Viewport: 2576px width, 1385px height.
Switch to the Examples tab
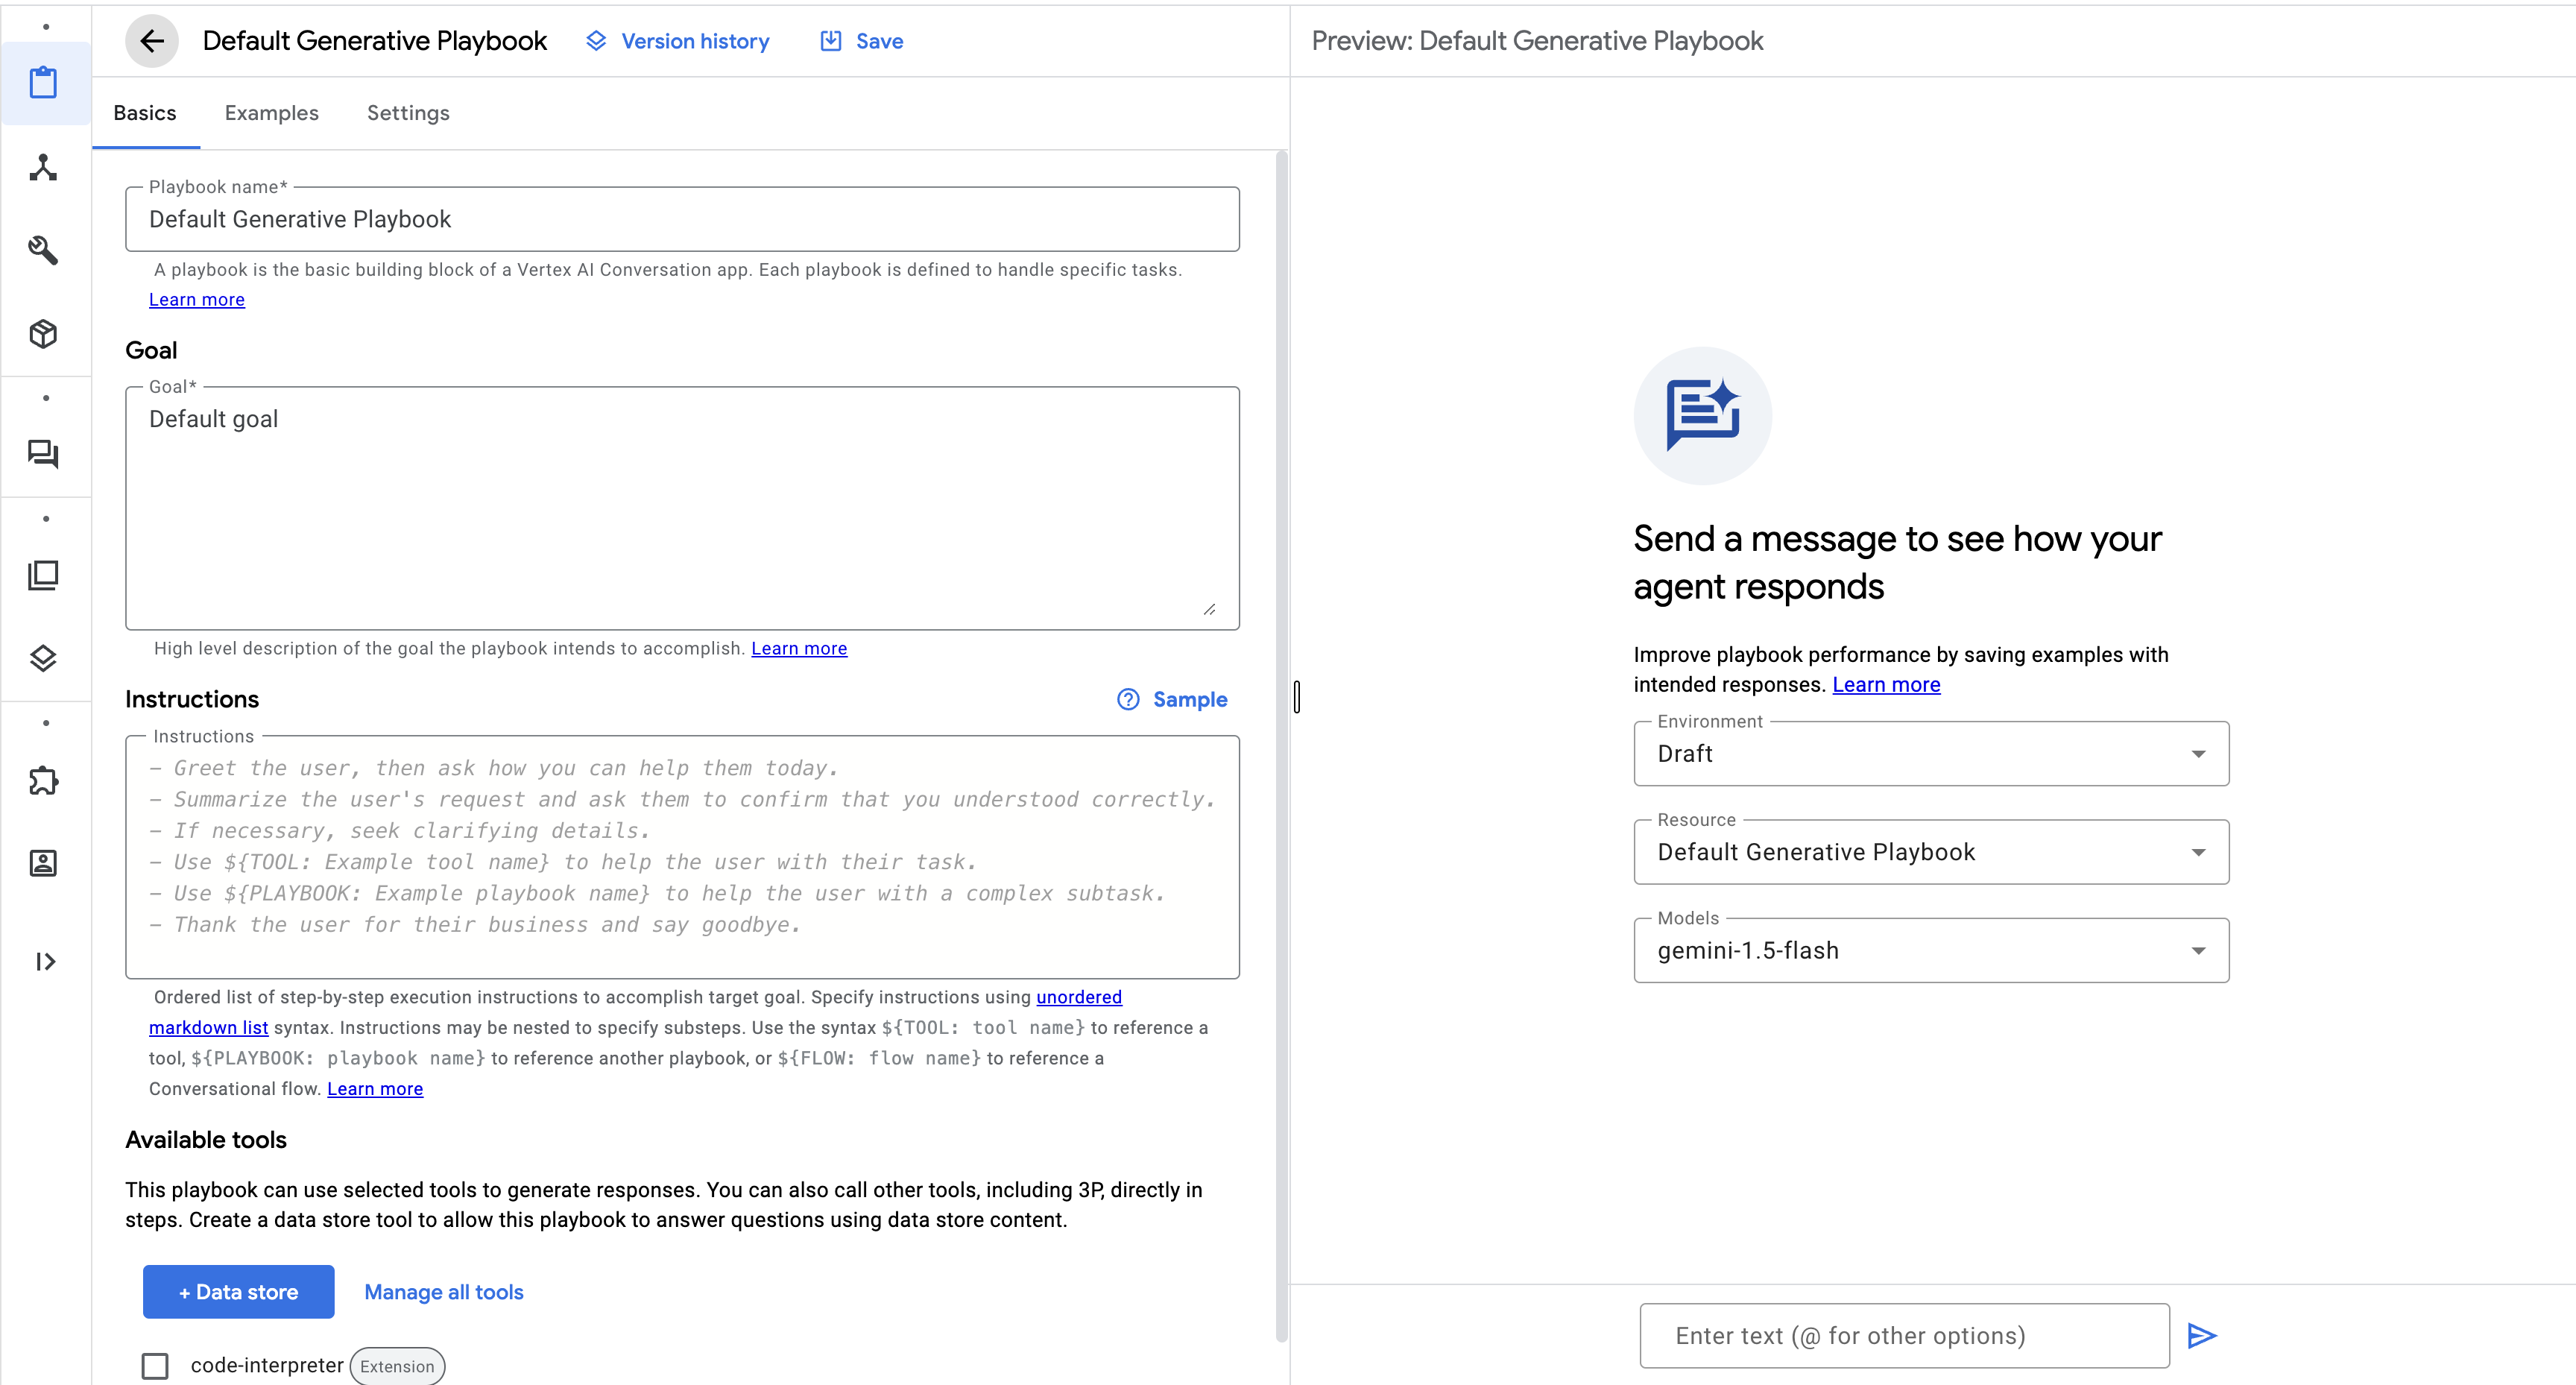tap(272, 113)
